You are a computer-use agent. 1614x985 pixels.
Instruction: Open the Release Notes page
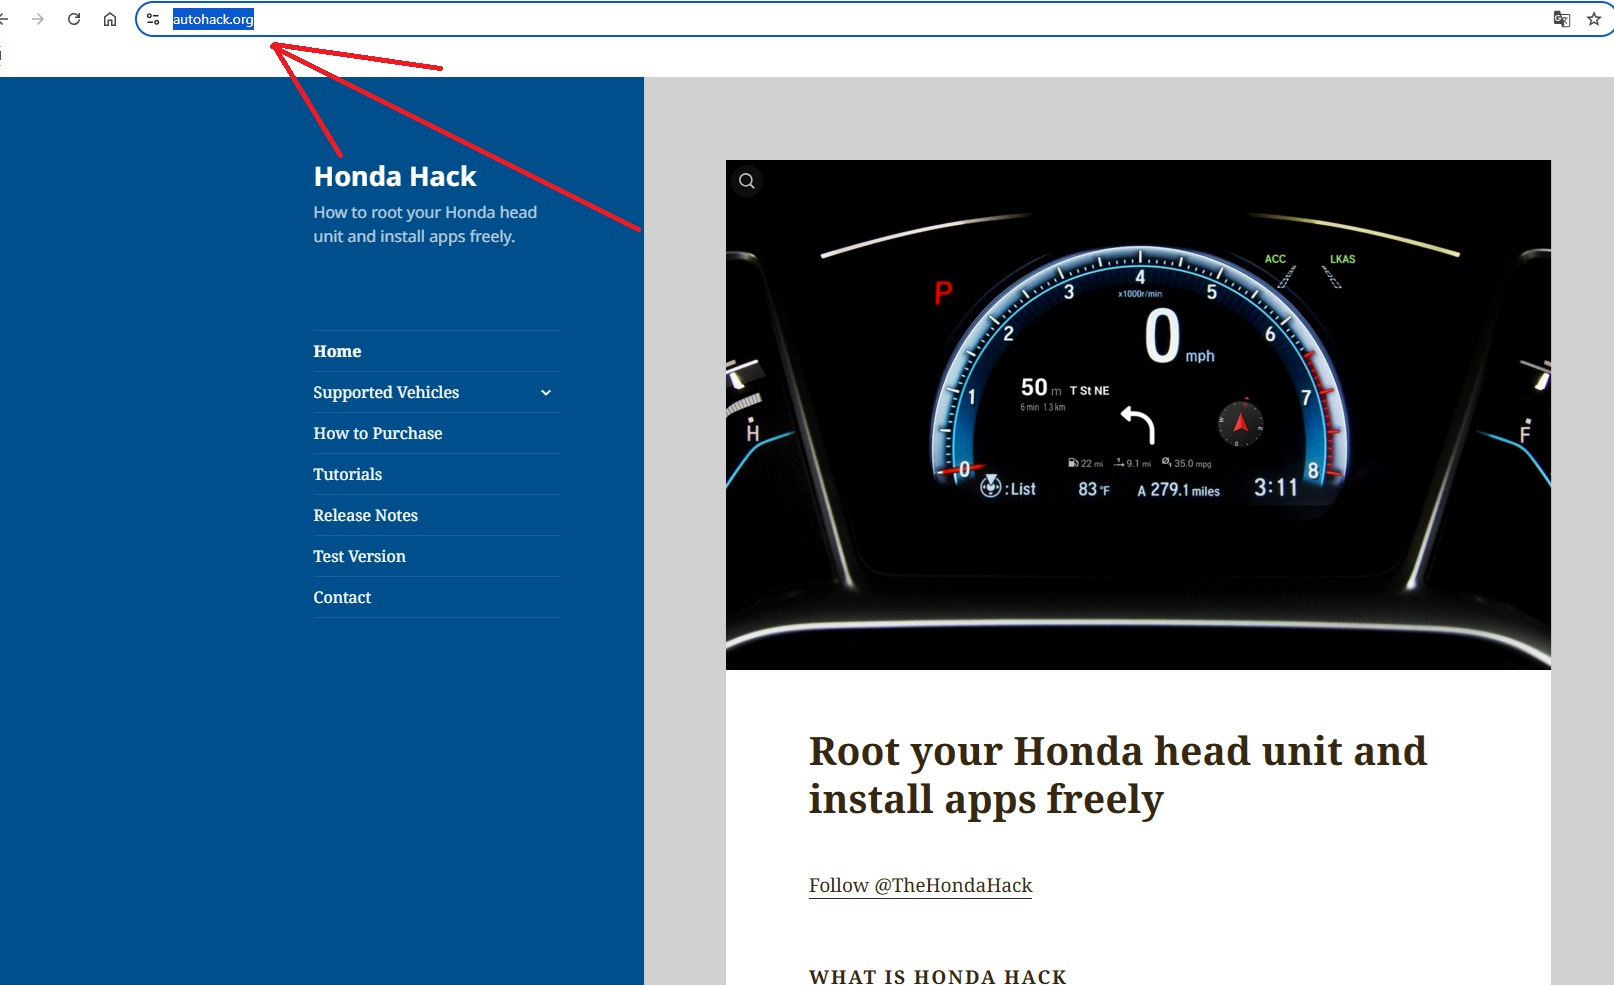point(366,515)
